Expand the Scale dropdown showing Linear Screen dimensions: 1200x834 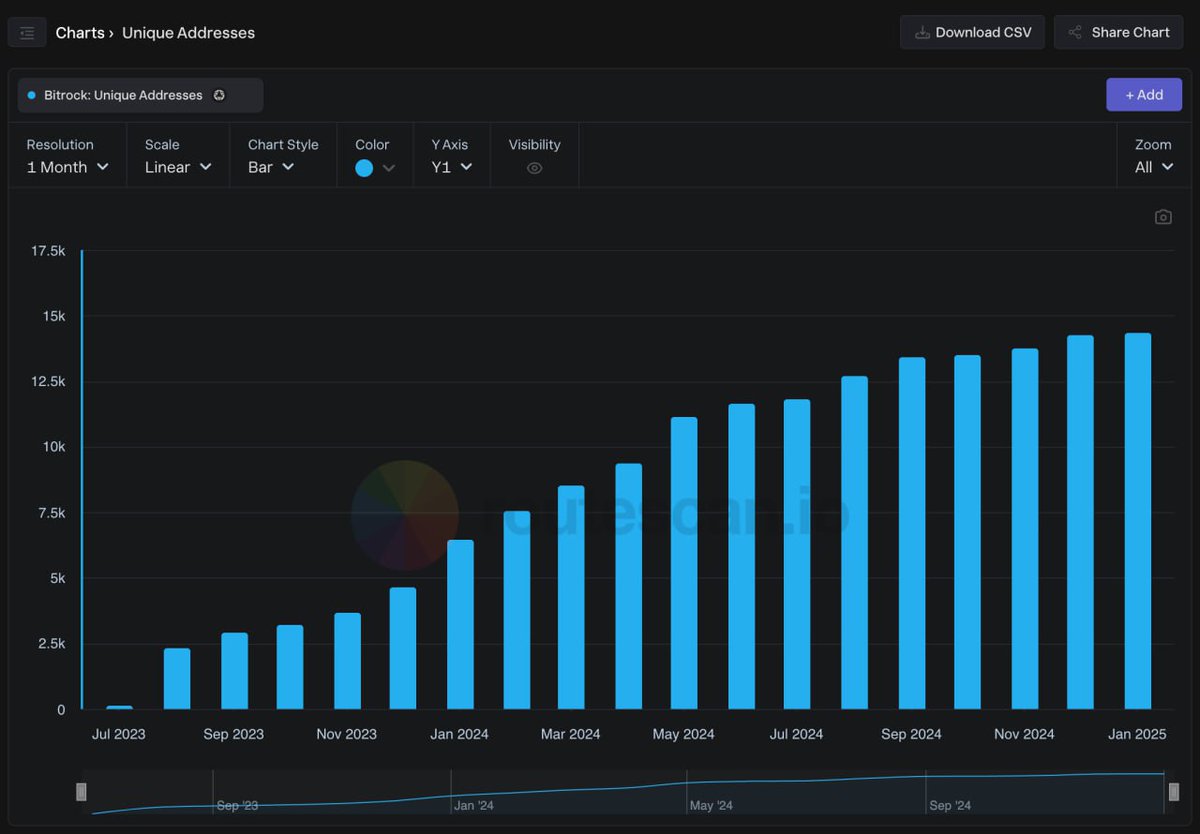(178, 168)
